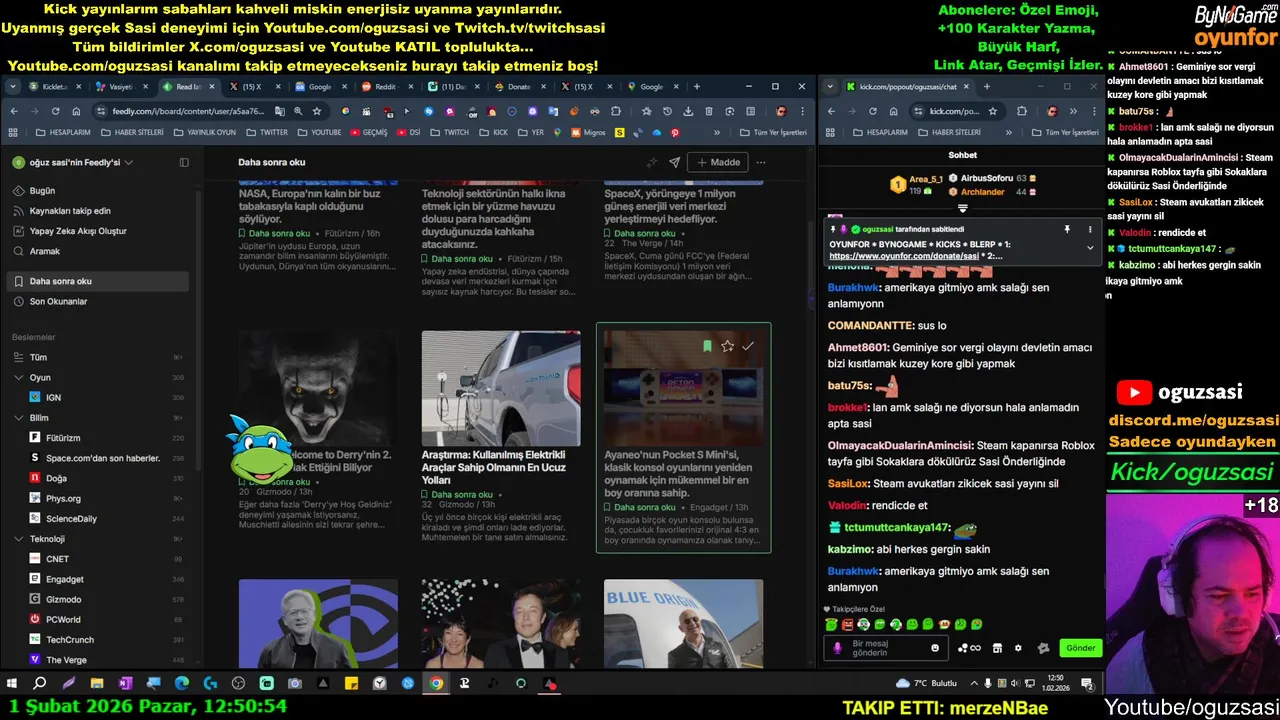Open the three-dot more options in Feedly header
The width and height of the screenshot is (1280, 720).
click(761, 162)
